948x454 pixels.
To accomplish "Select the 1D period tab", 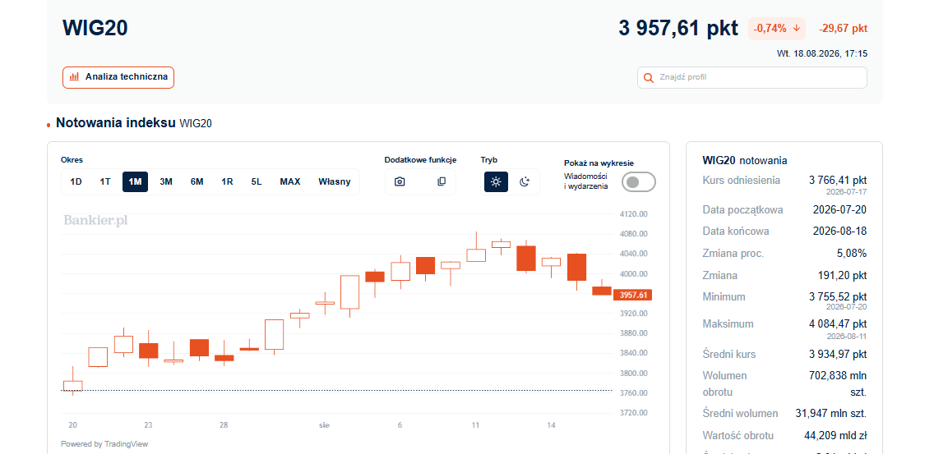I will point(76,181).
